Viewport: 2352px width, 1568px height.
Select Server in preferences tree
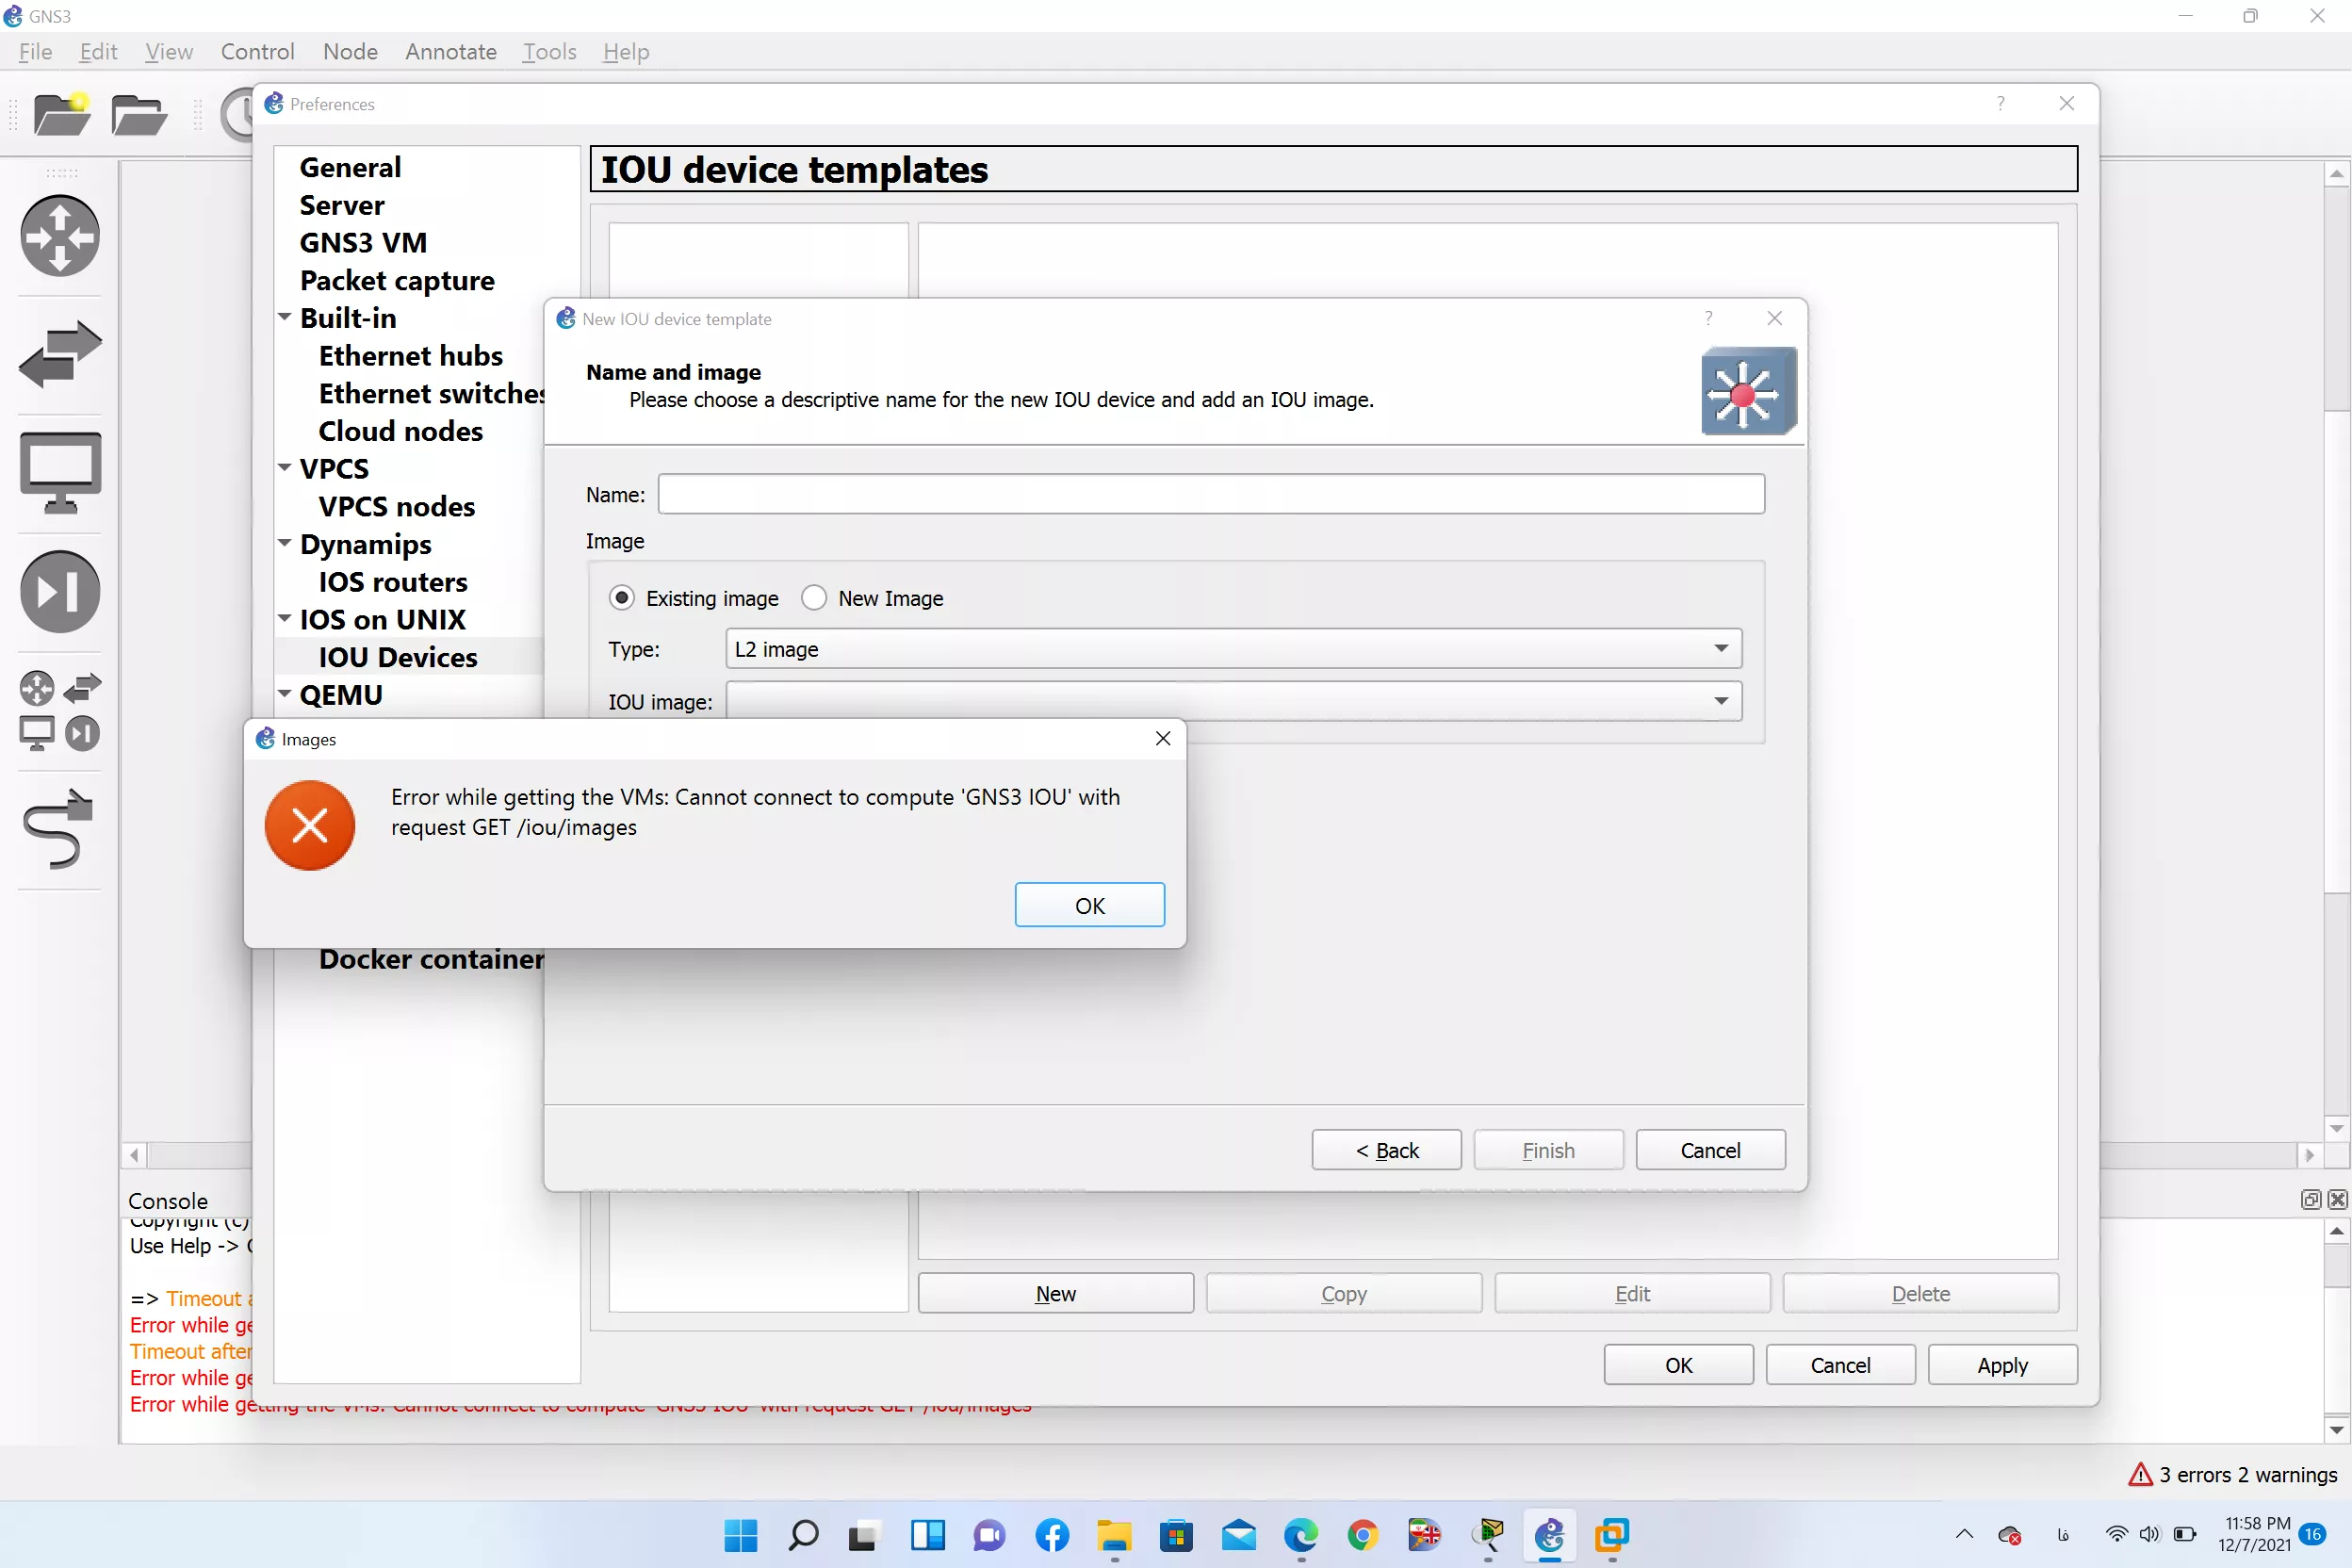click(341, 205)
